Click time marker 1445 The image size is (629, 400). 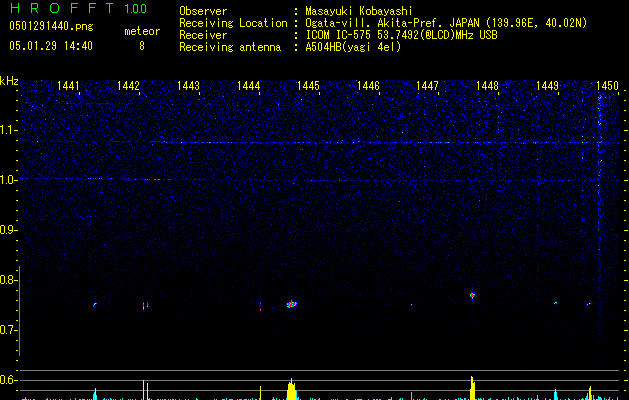[308, 86]
